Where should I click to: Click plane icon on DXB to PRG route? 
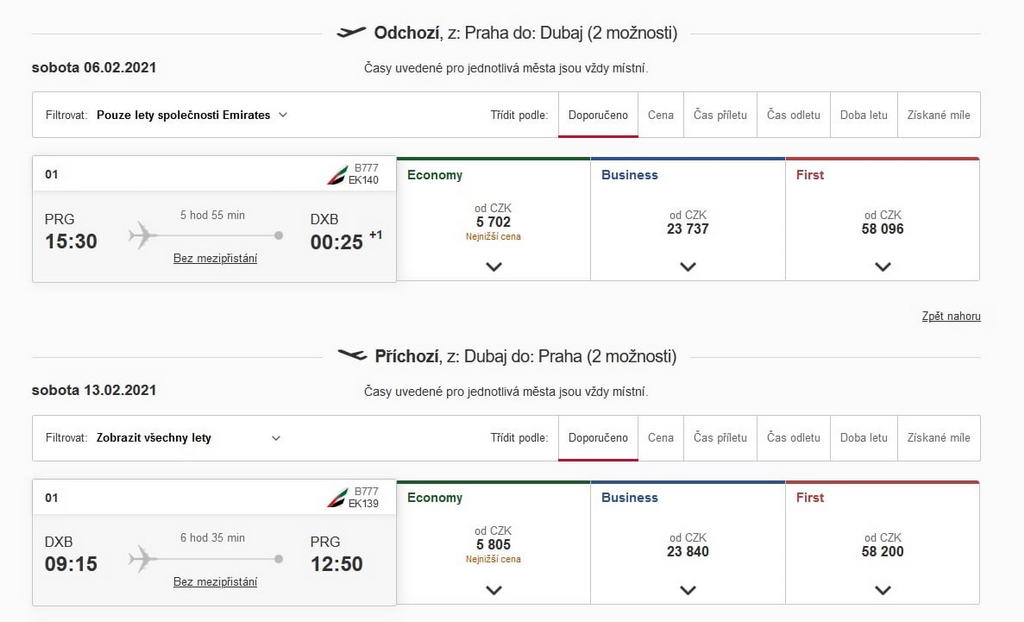click(143, 559)
